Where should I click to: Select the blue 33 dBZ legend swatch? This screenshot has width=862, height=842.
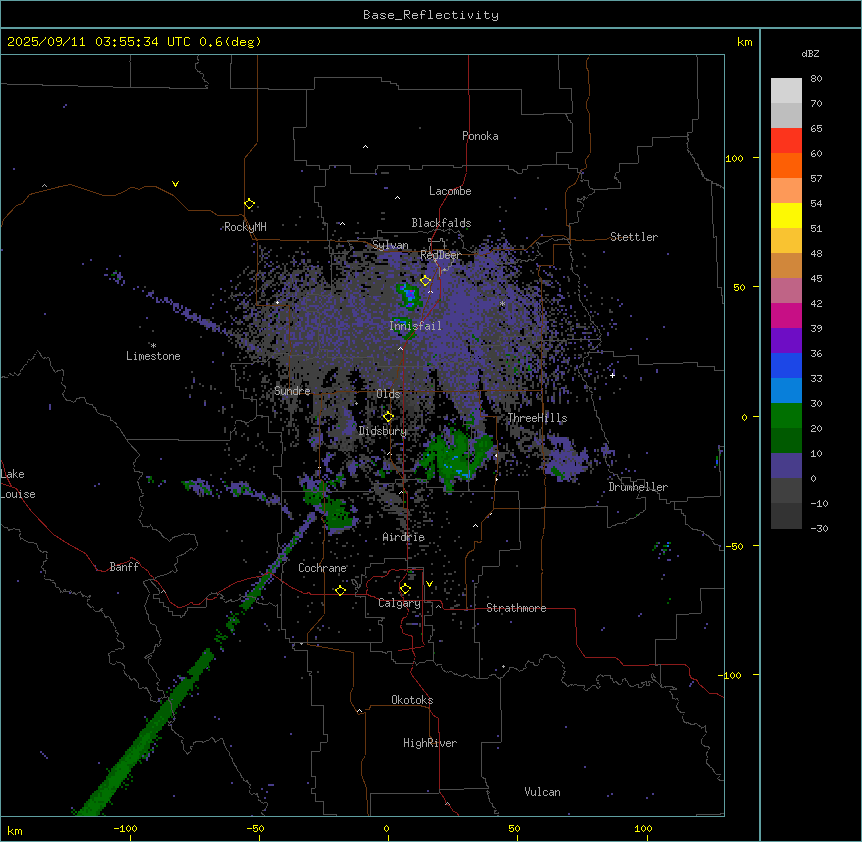click(x=786, y=365)
